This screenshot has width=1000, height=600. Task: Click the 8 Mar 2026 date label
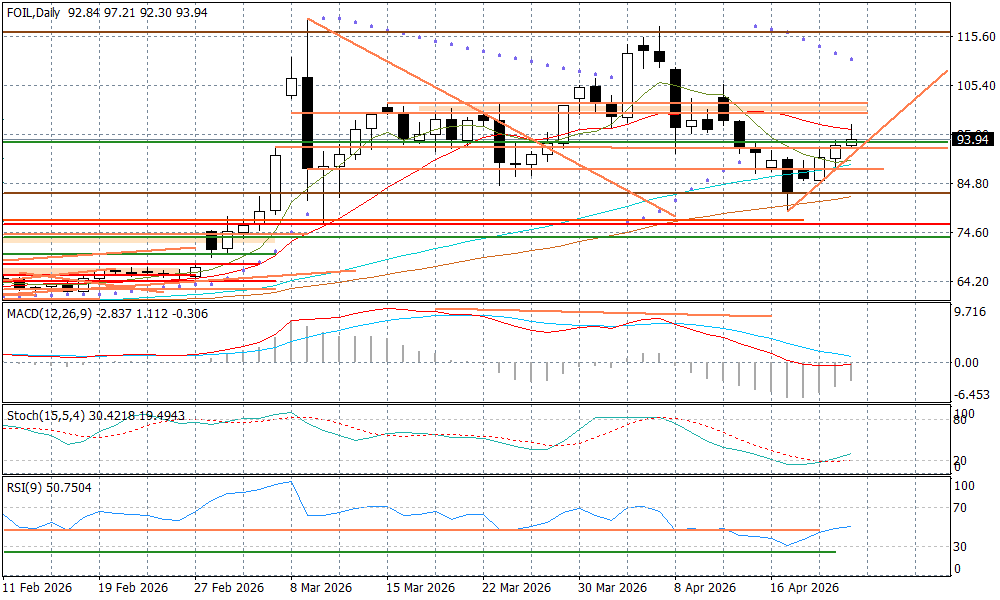319,588
